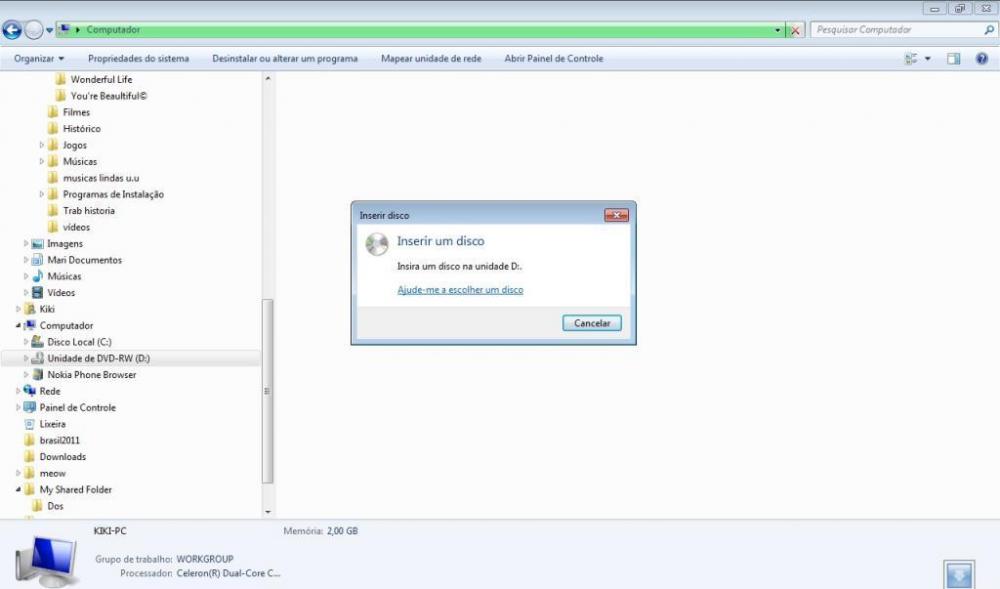Collapse the Computador tree node

click(18, 326)
